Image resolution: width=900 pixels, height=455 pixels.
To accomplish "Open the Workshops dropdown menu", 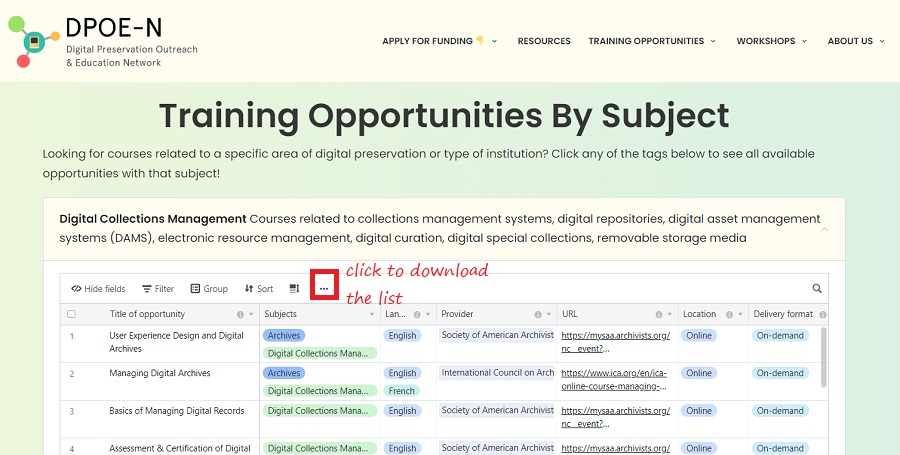I will [772, 41].
